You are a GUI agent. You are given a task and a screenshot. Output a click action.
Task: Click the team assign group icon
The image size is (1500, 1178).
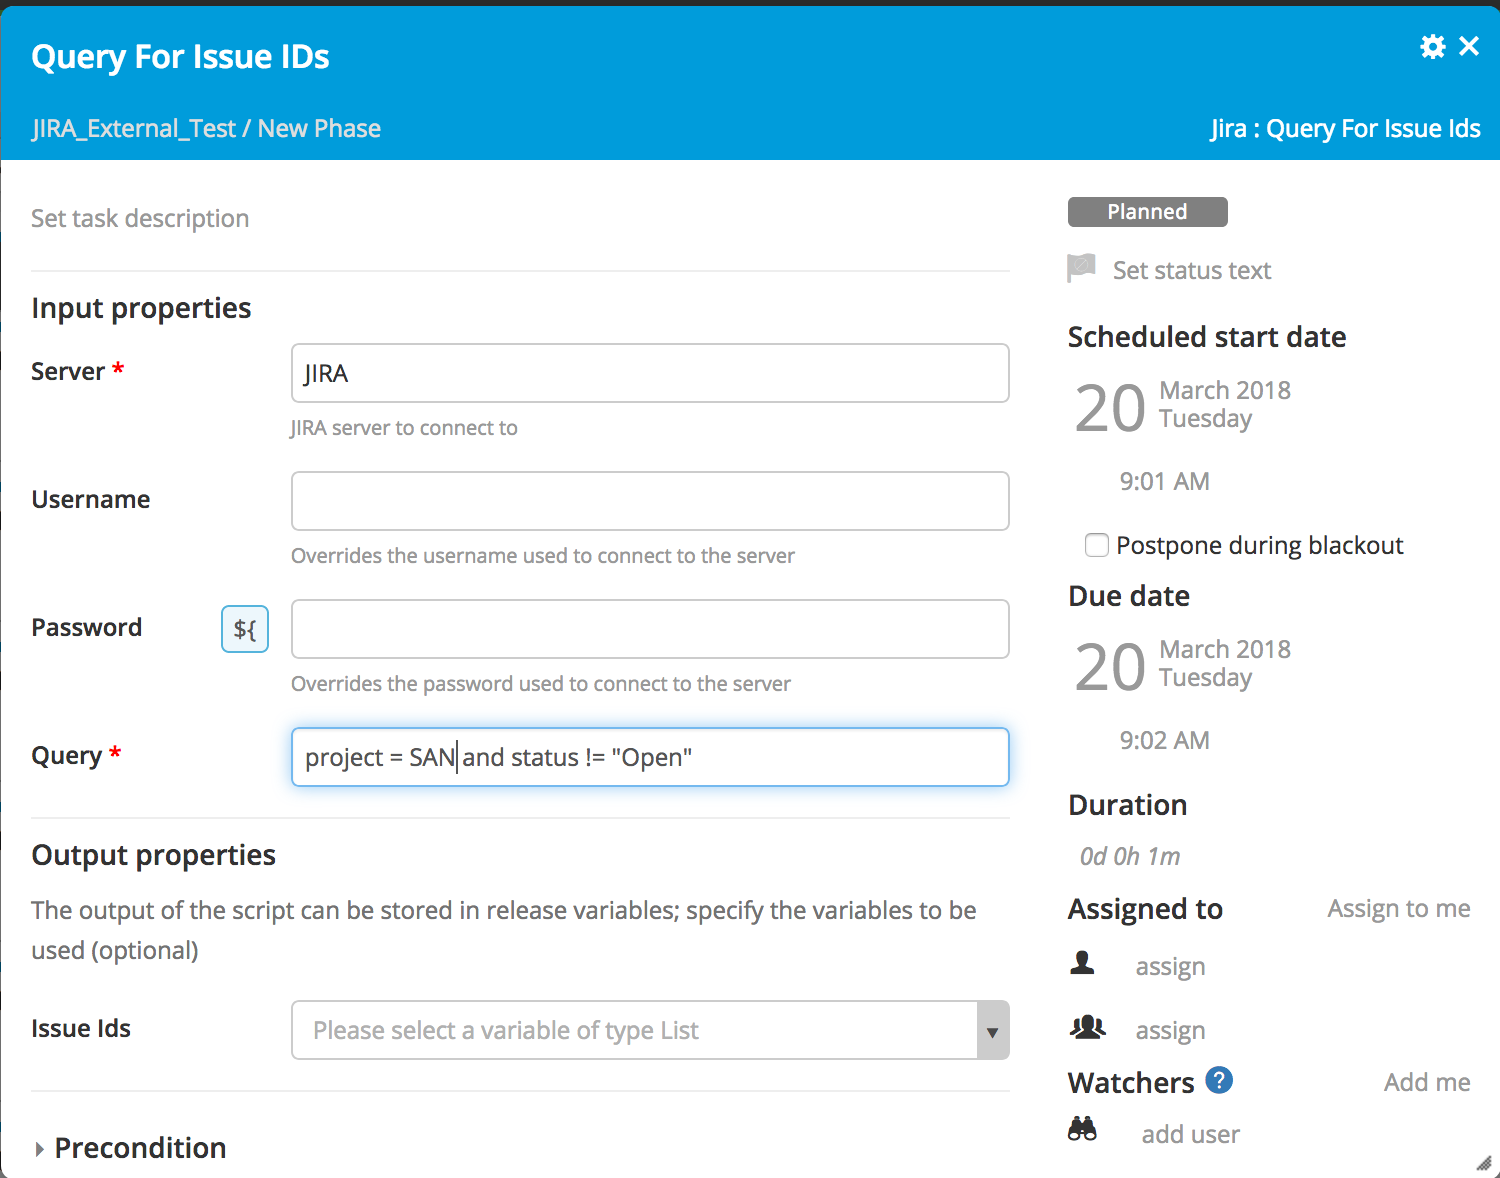coord(1087,1027)
